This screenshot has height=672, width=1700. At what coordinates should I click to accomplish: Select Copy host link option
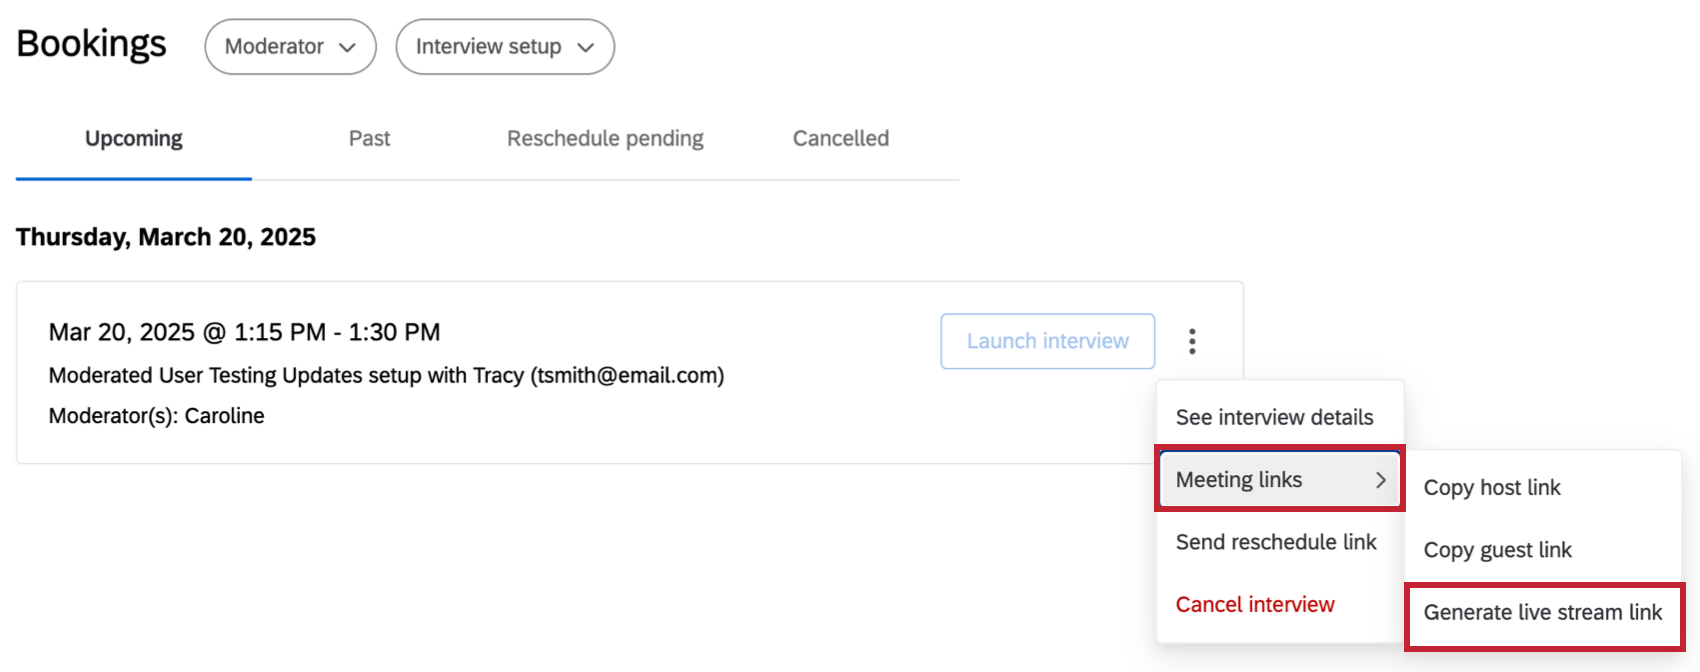coord(1492,487)
